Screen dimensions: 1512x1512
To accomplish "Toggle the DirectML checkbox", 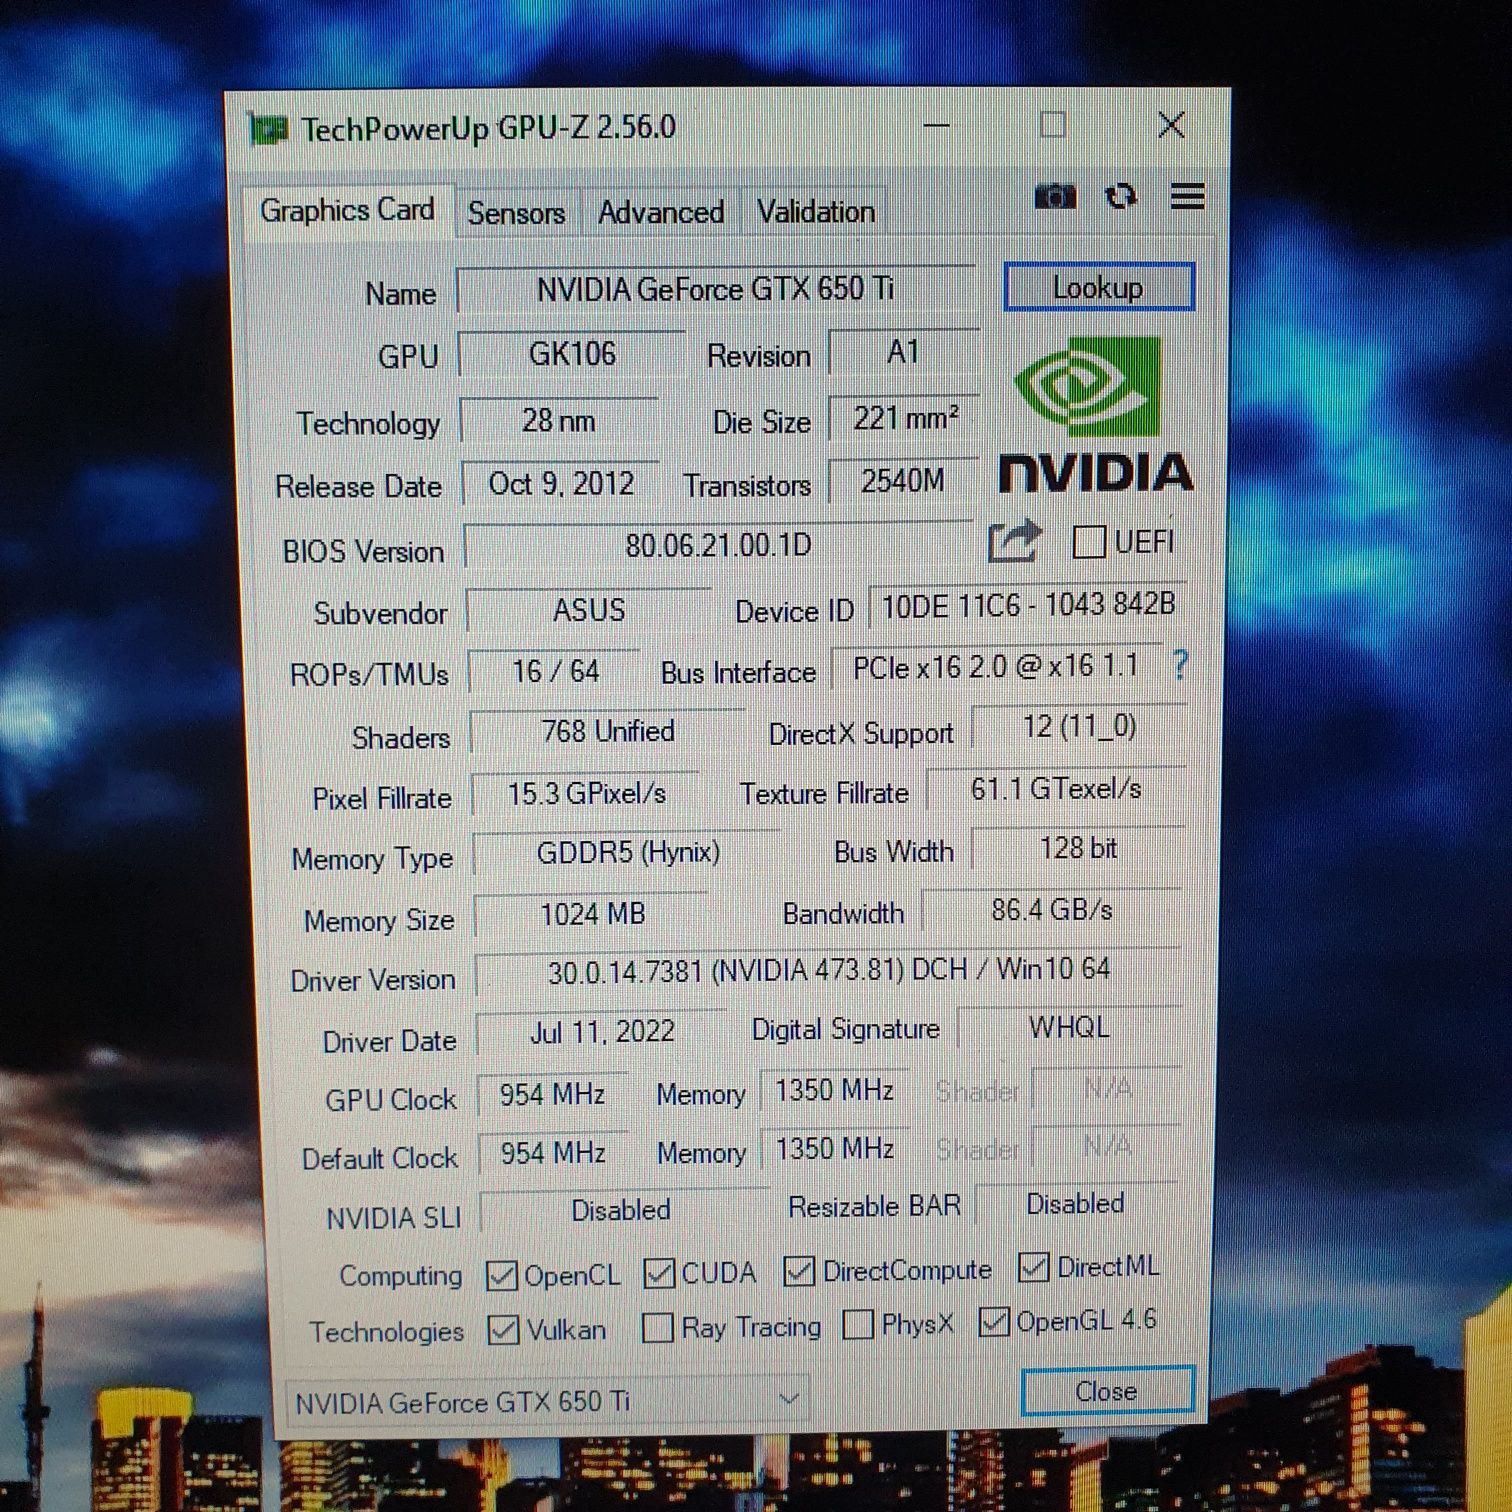I will 1033,1267.
